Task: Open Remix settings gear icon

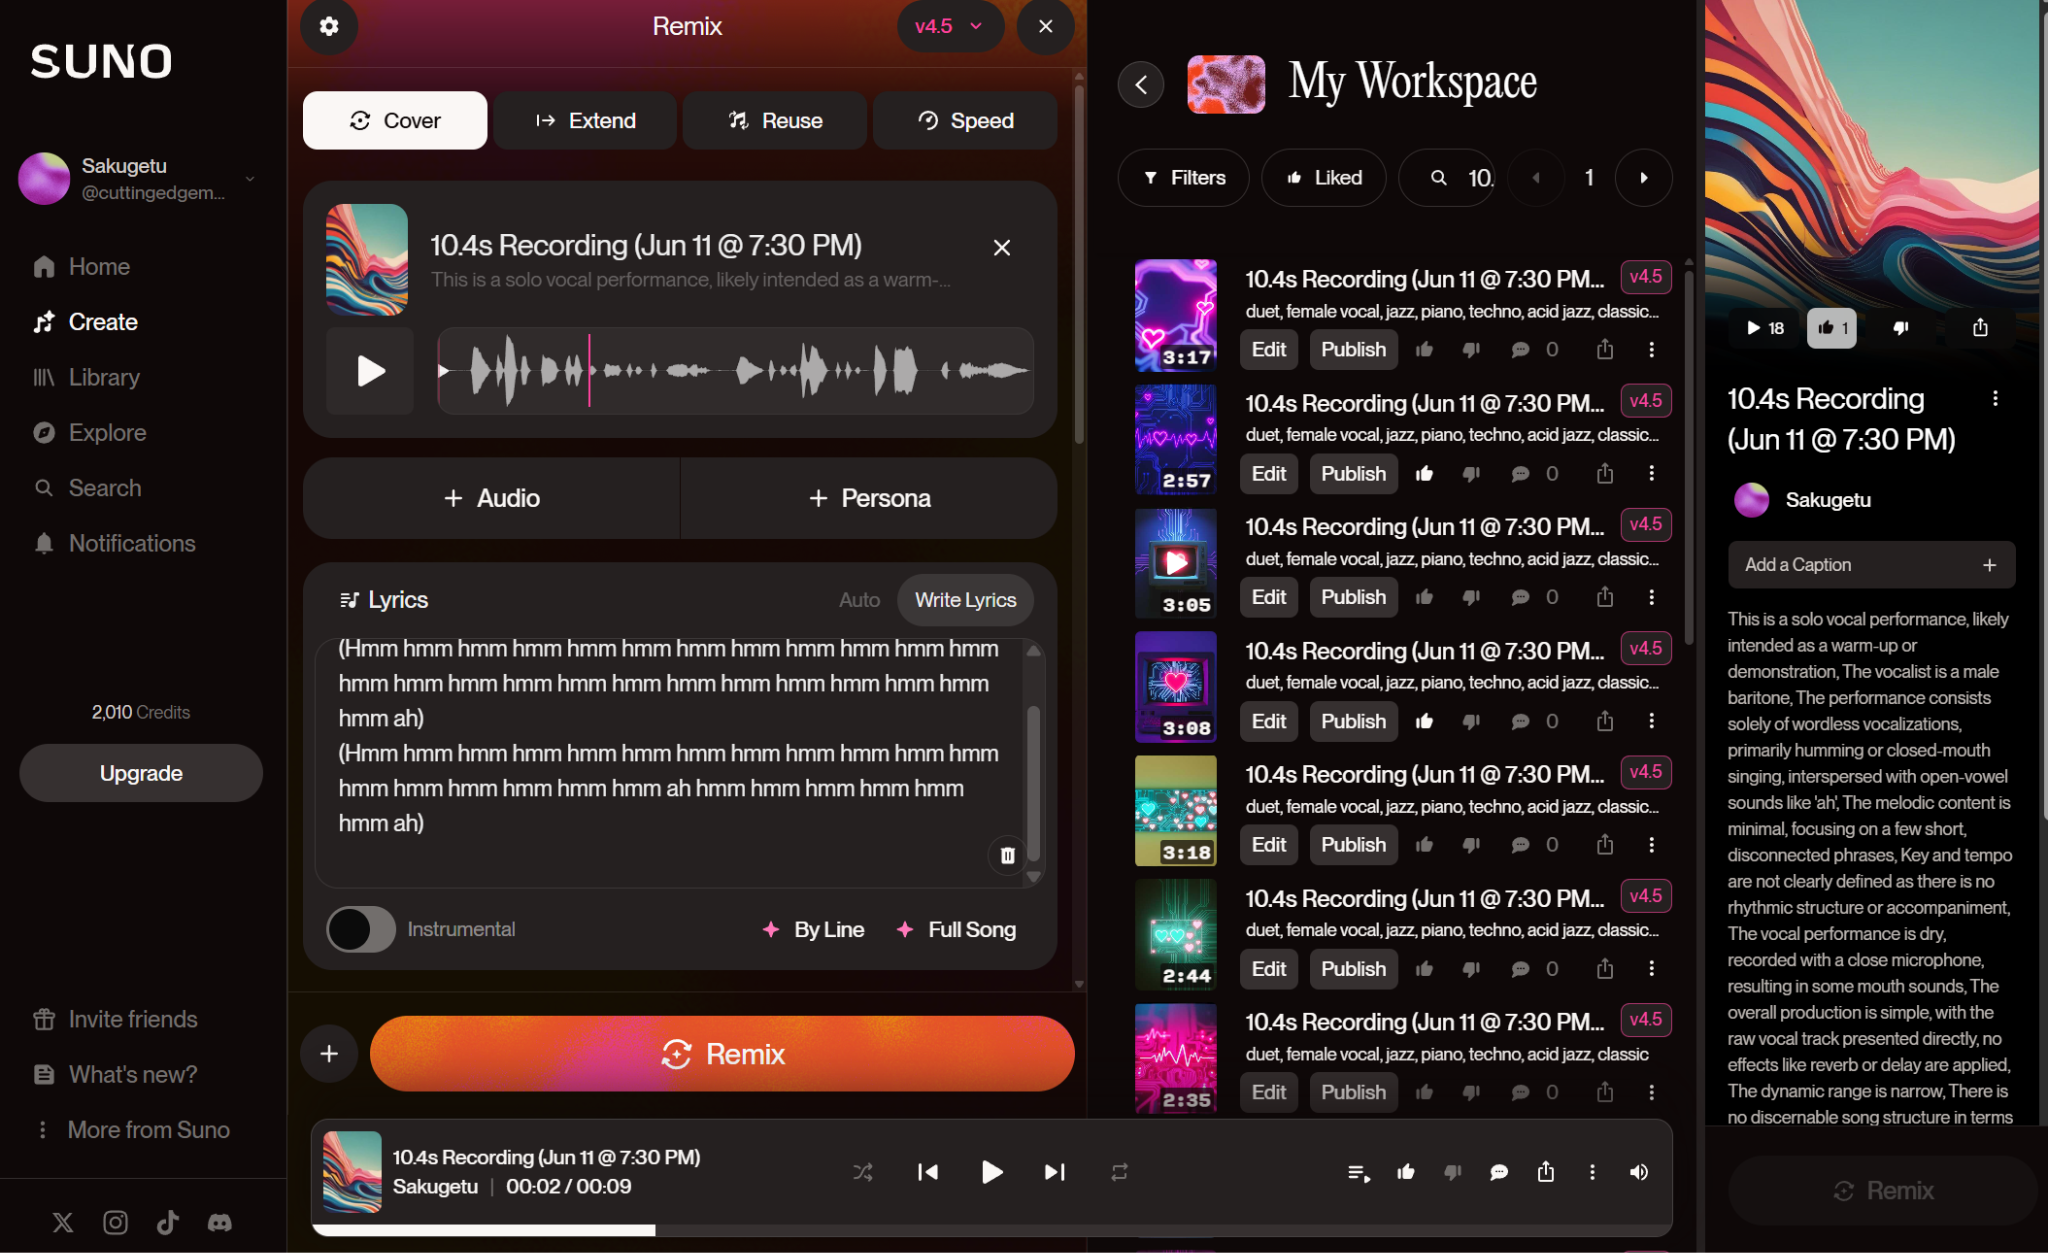Action: pos(329,26)
